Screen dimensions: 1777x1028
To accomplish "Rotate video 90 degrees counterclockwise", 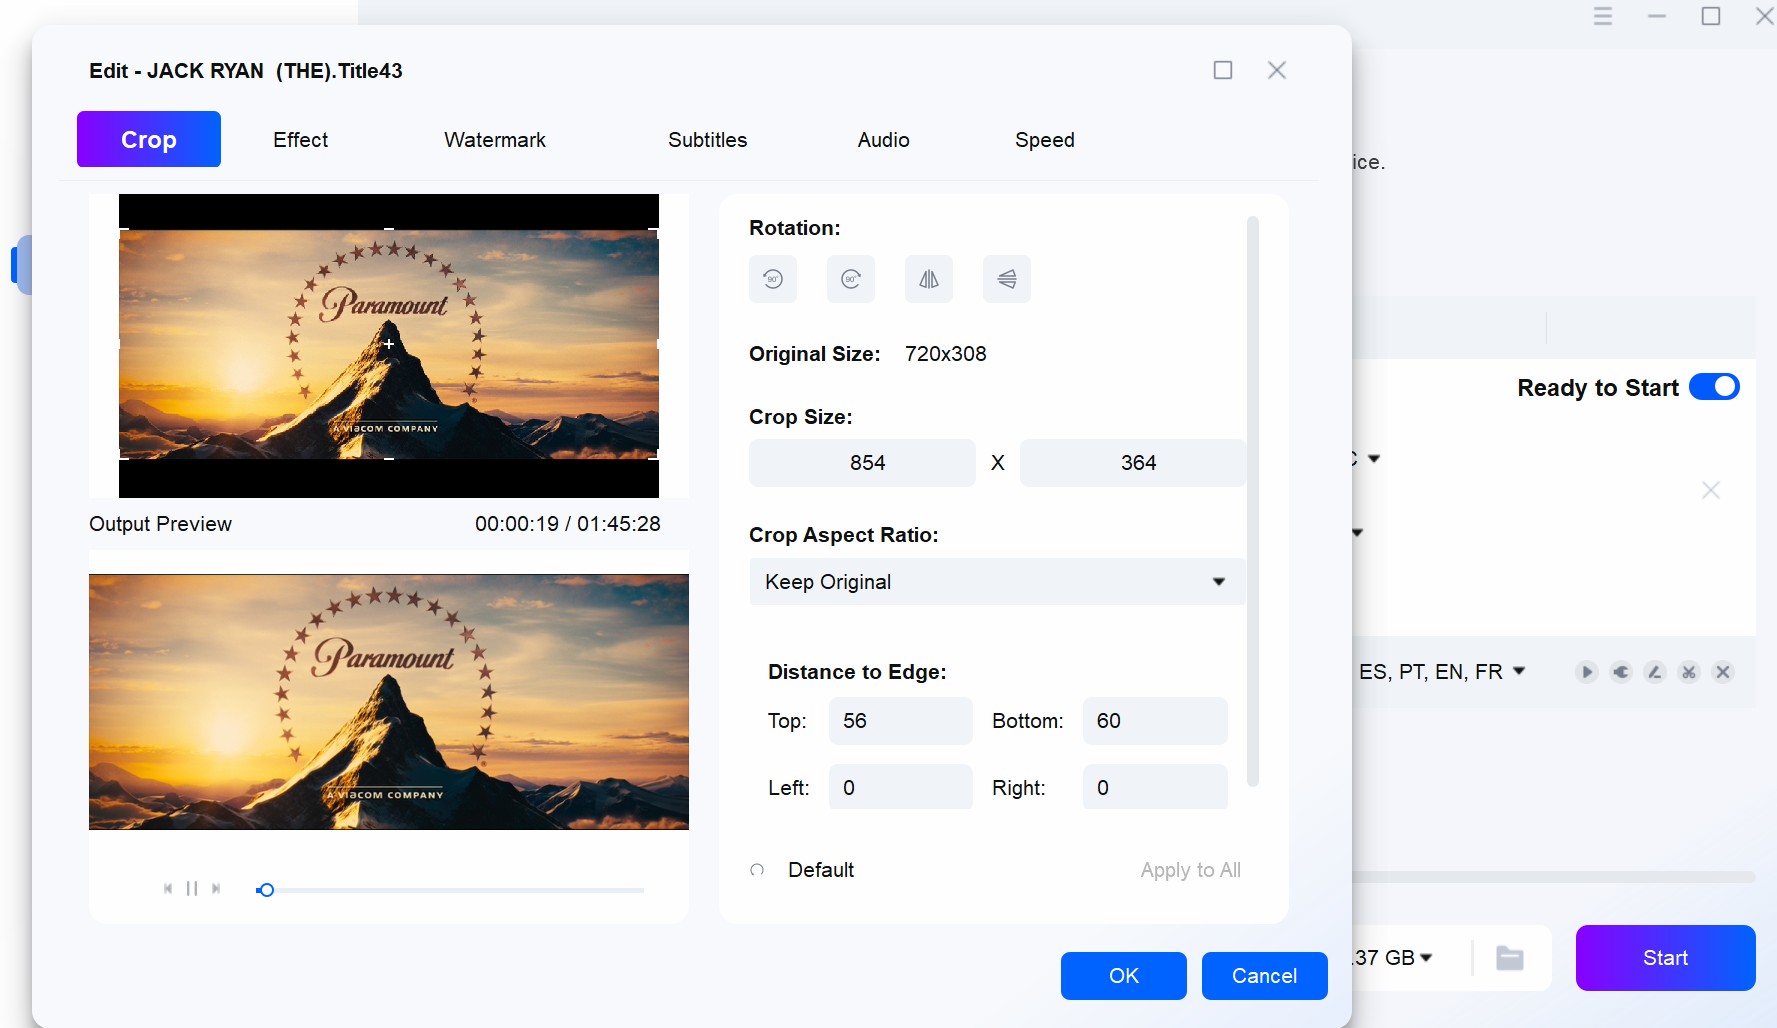I will [x=773, y=279].
